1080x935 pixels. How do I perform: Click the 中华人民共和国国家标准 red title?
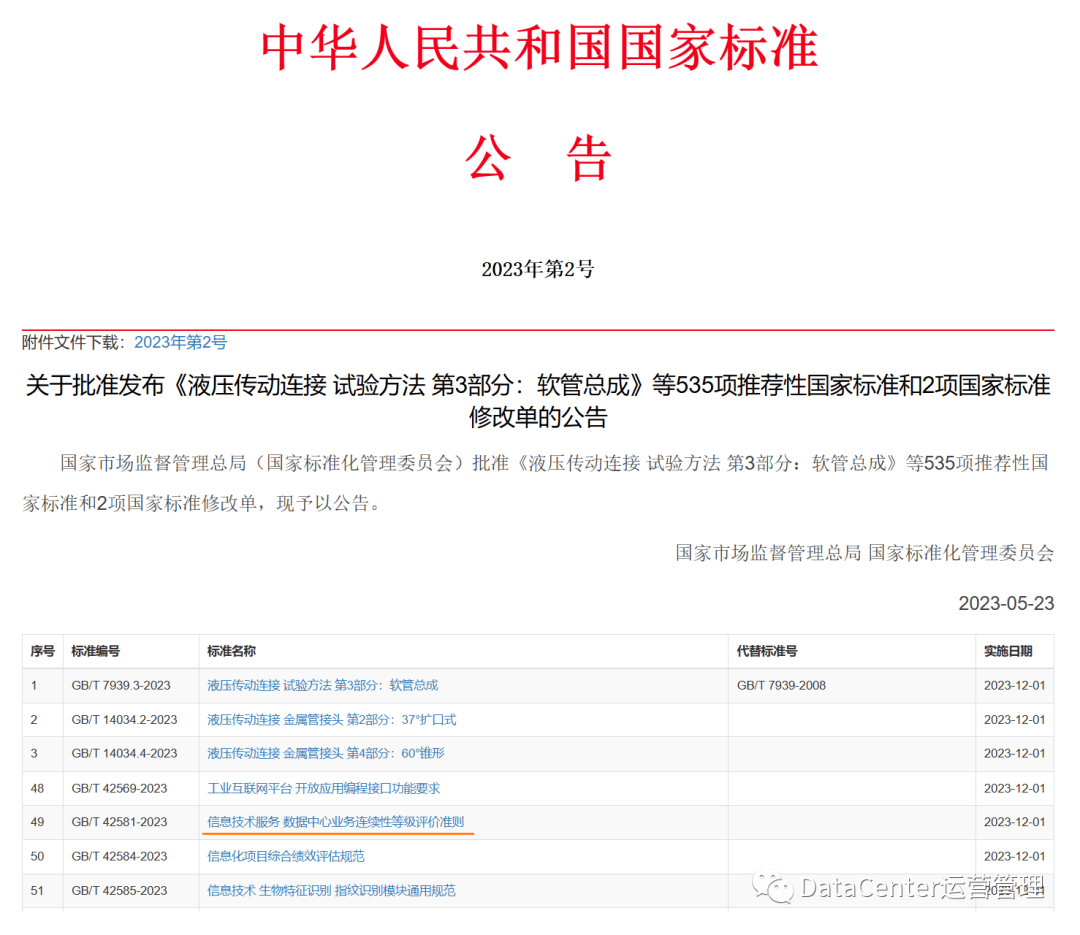pyautogui.click(x=539, y=48)
